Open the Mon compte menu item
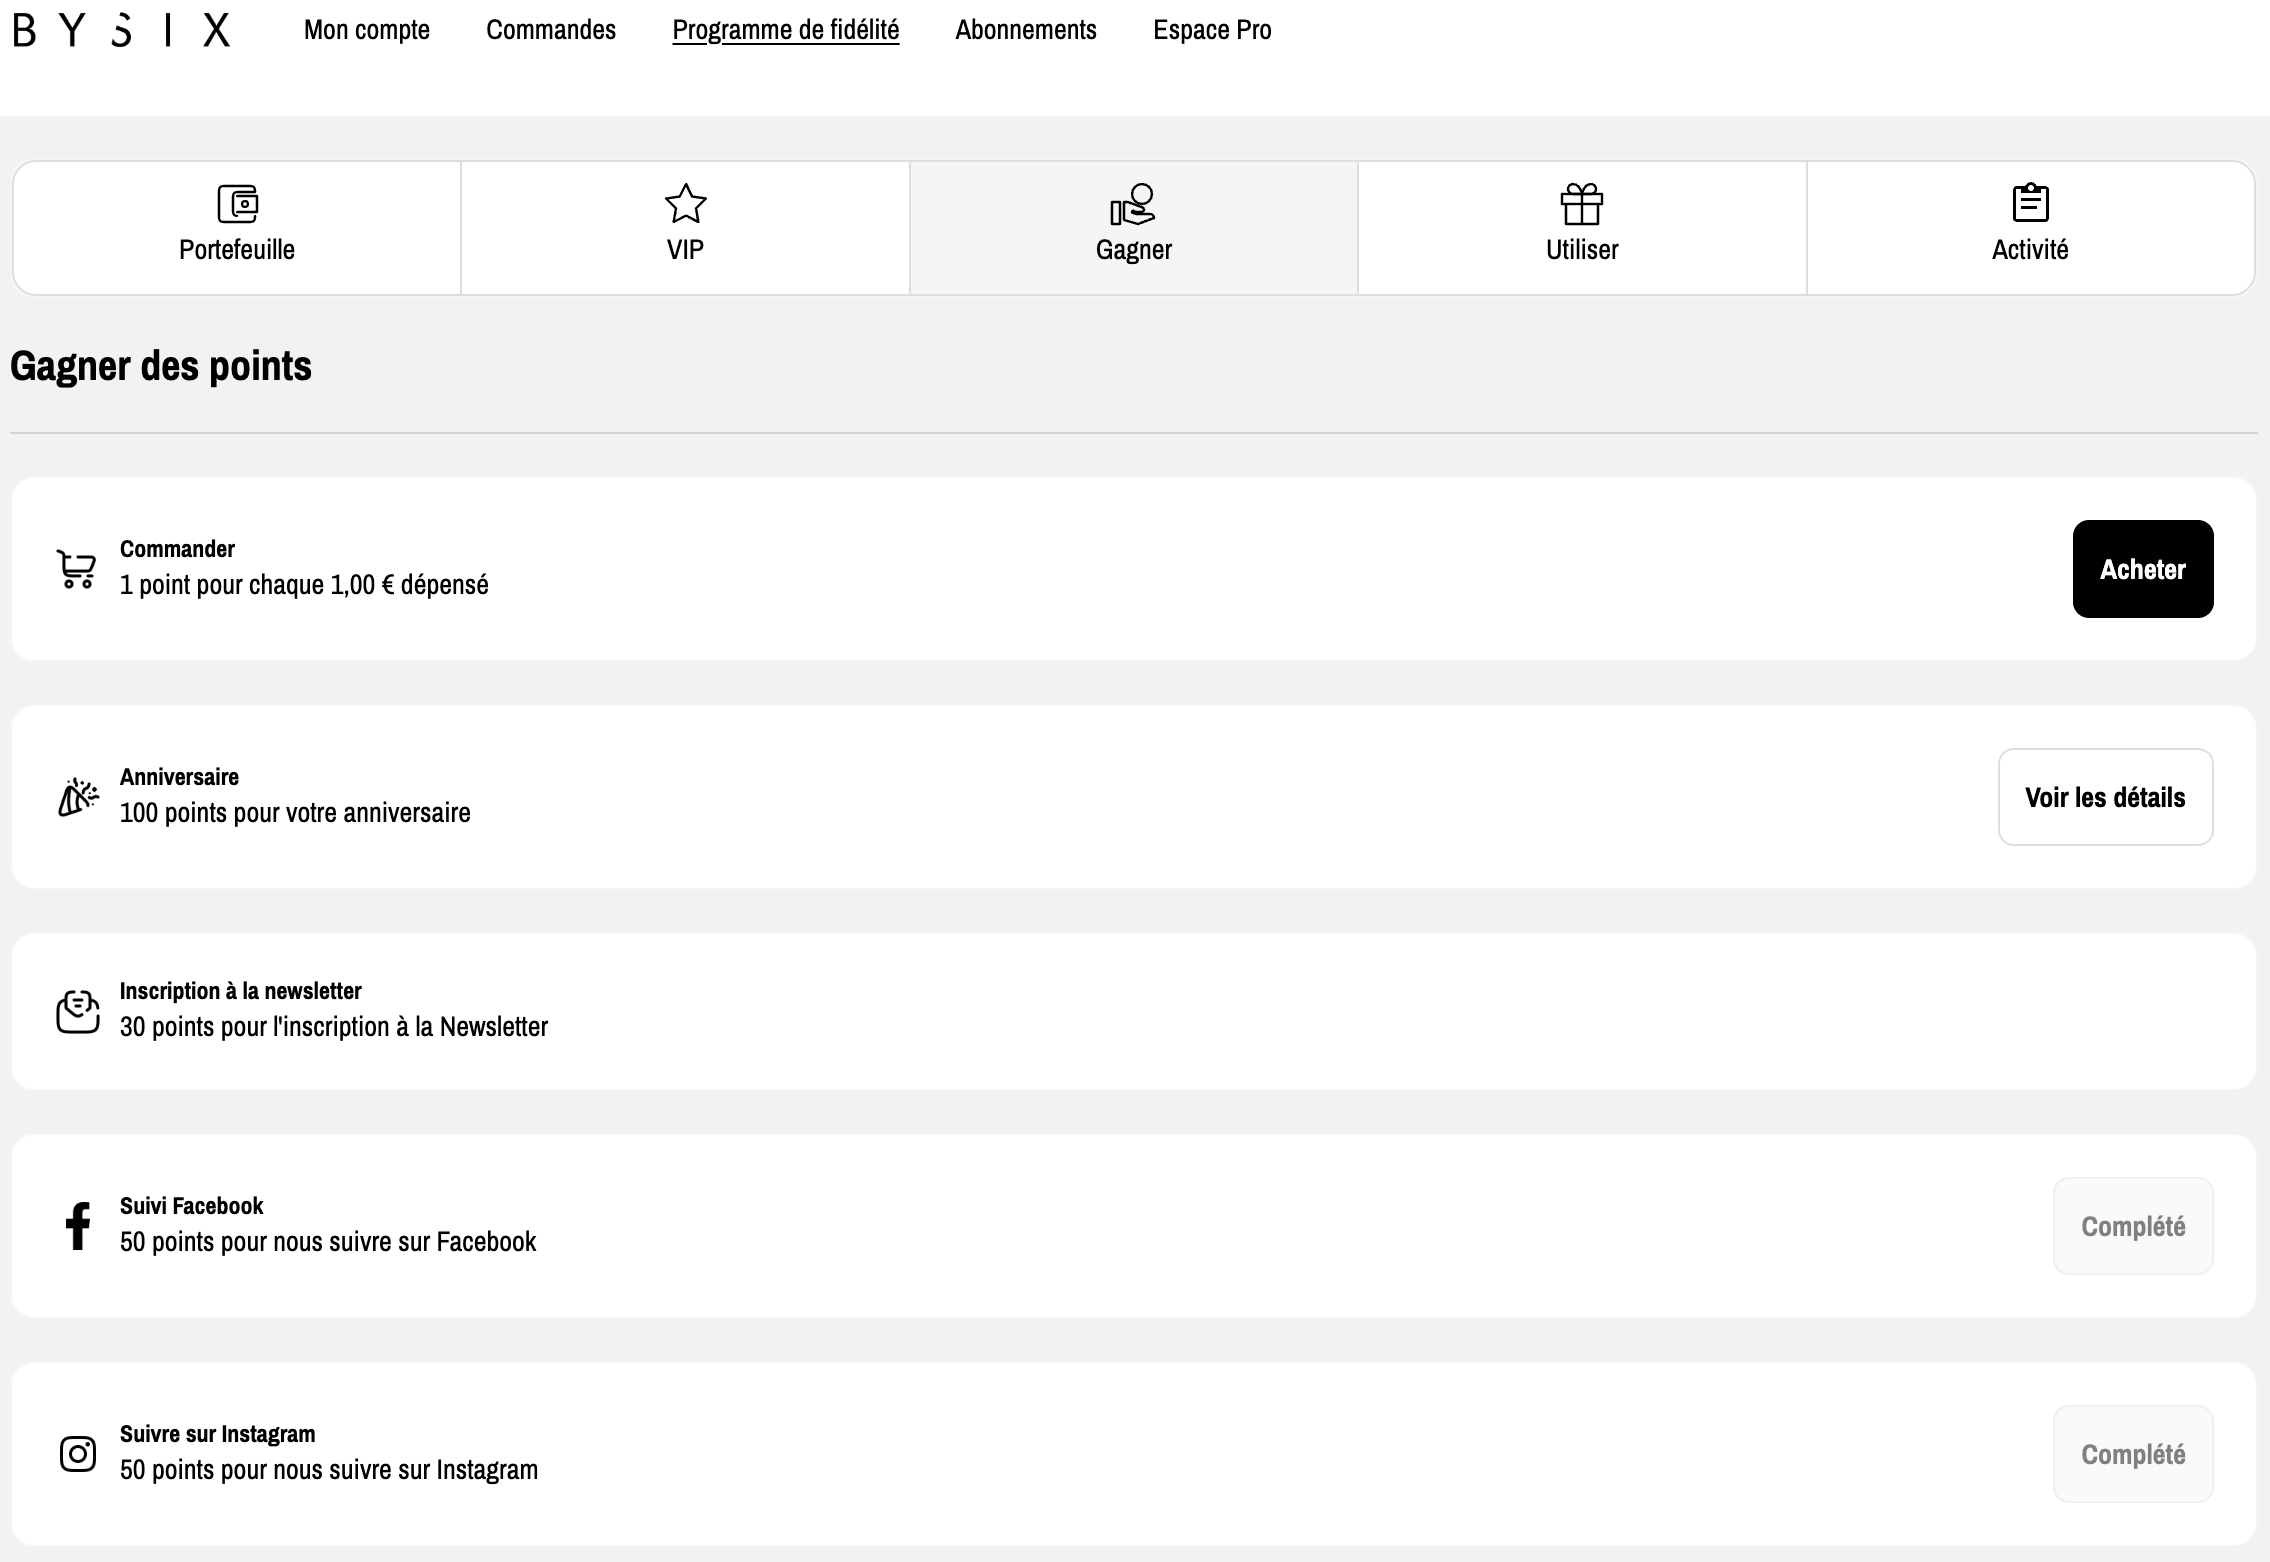Viewport: 2270px width, 1562px height. [366, 30]
